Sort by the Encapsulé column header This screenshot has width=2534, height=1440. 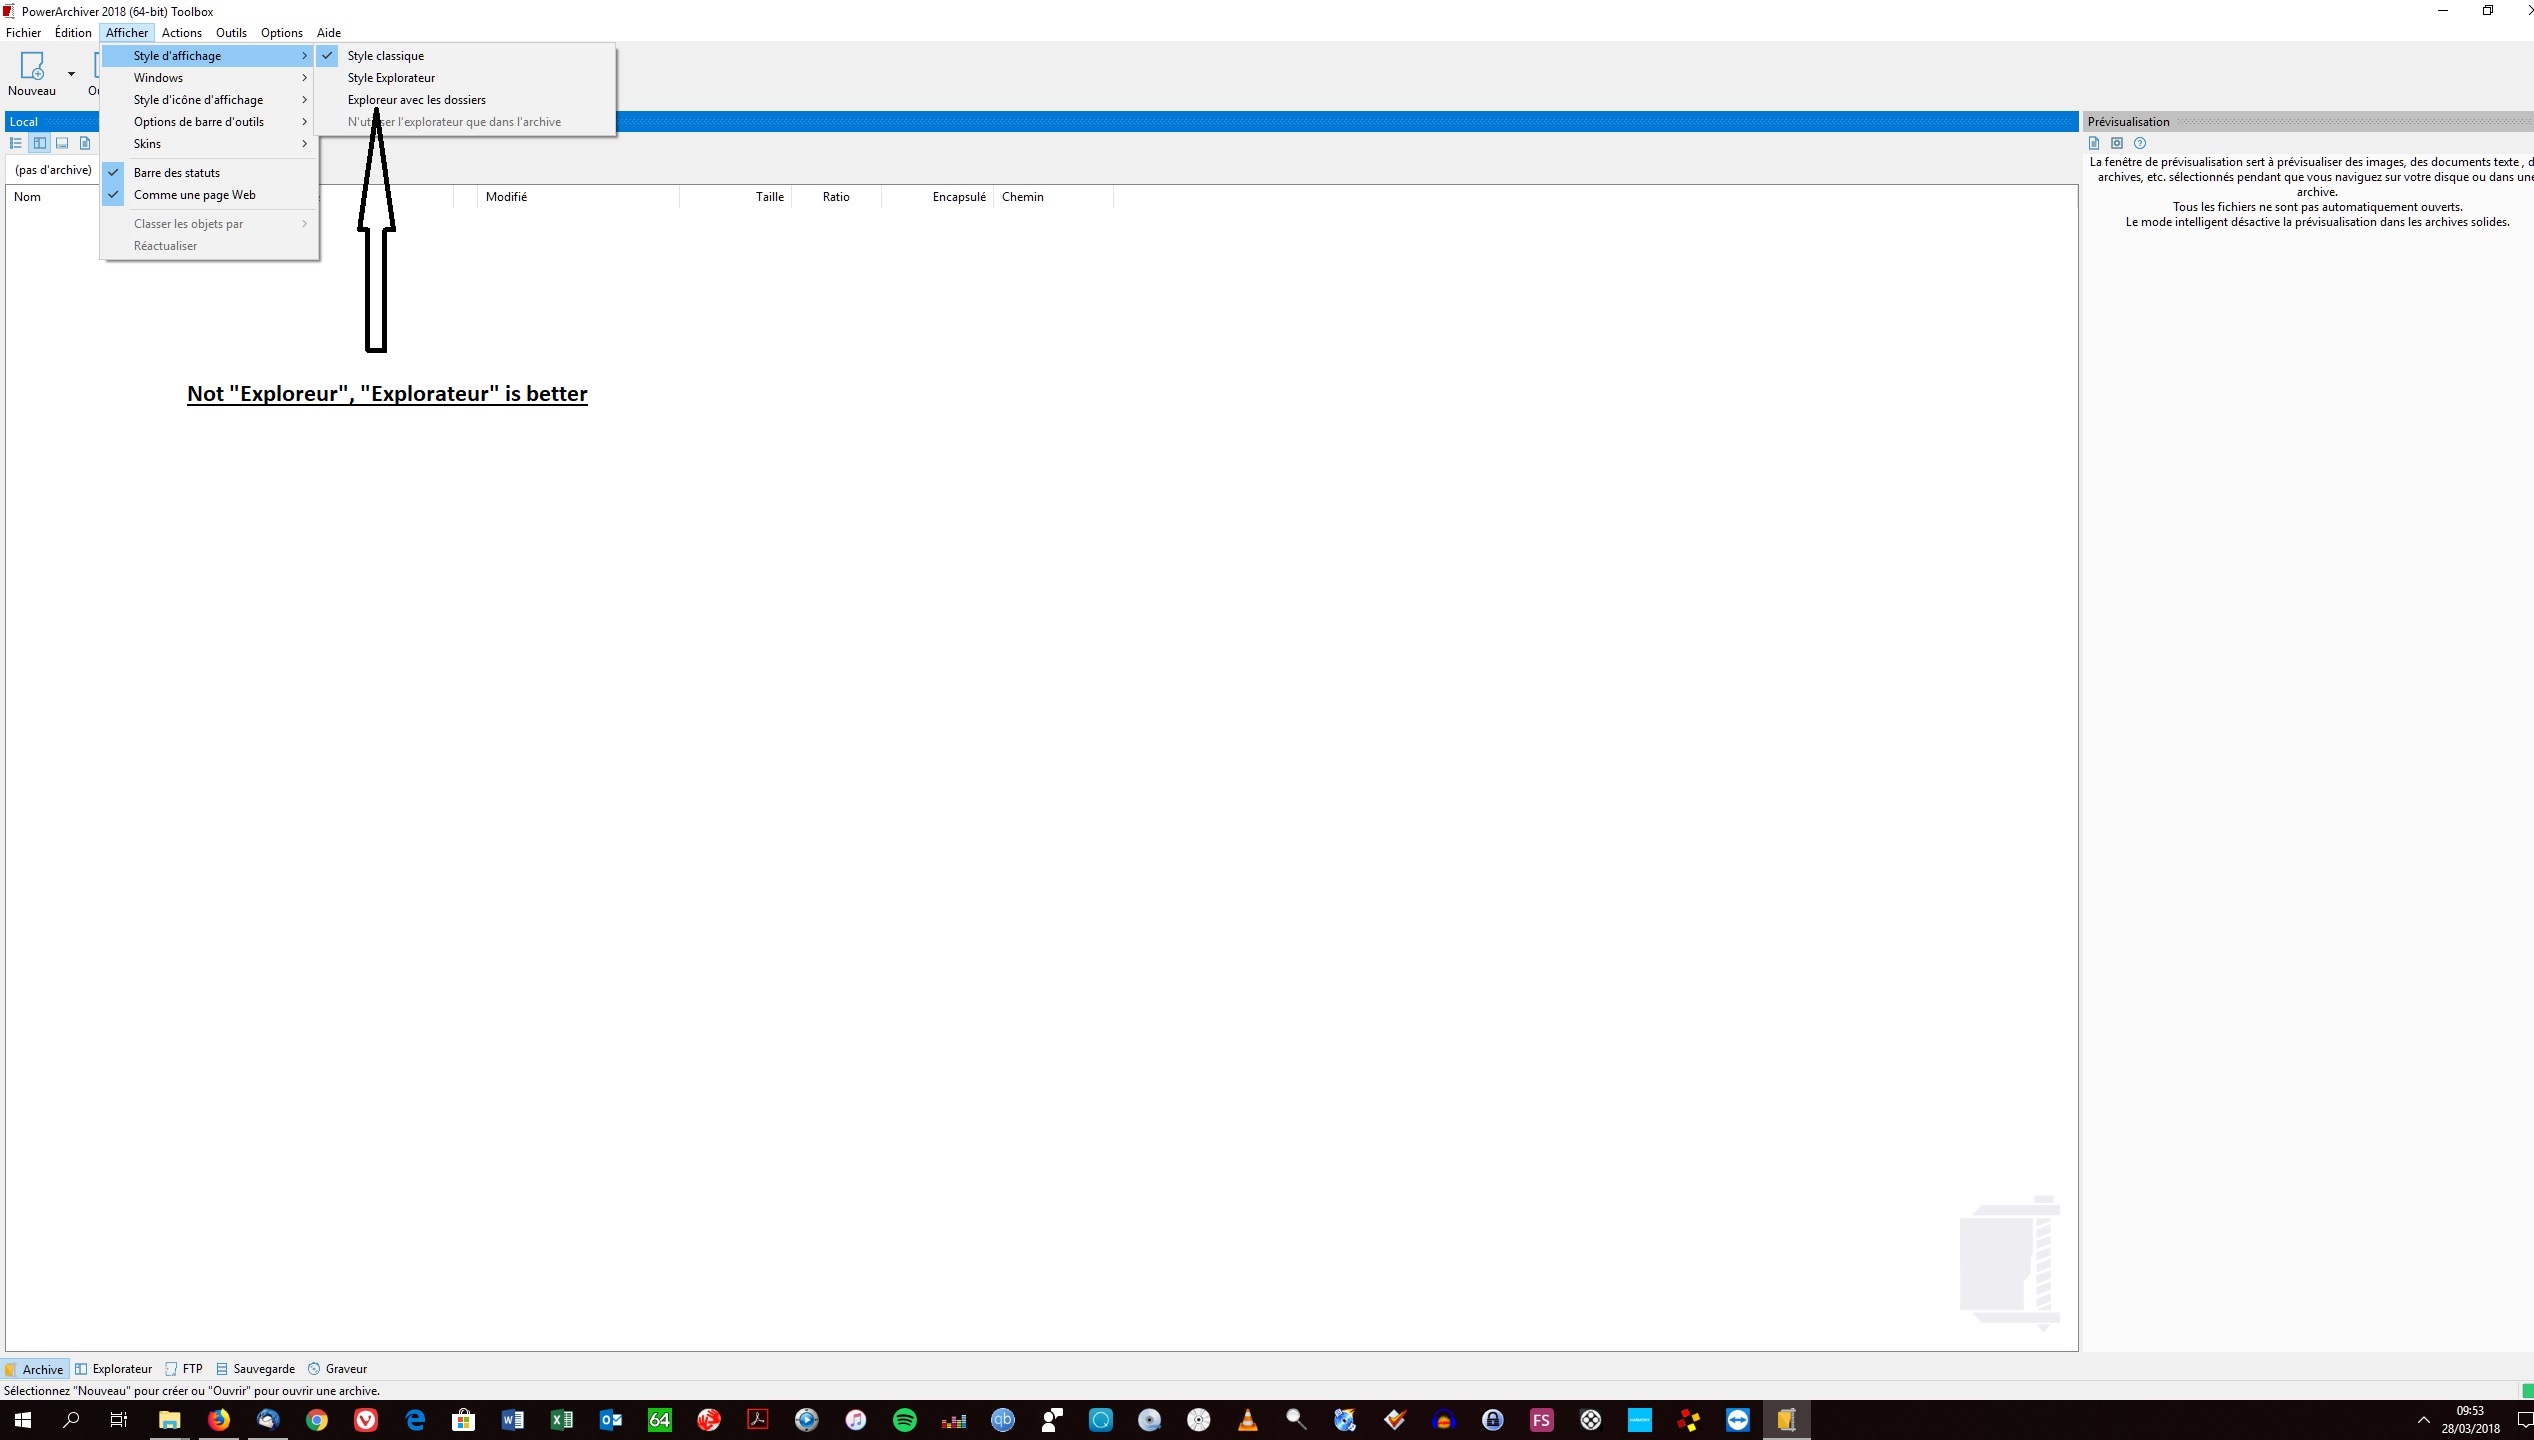pos(938,197)
